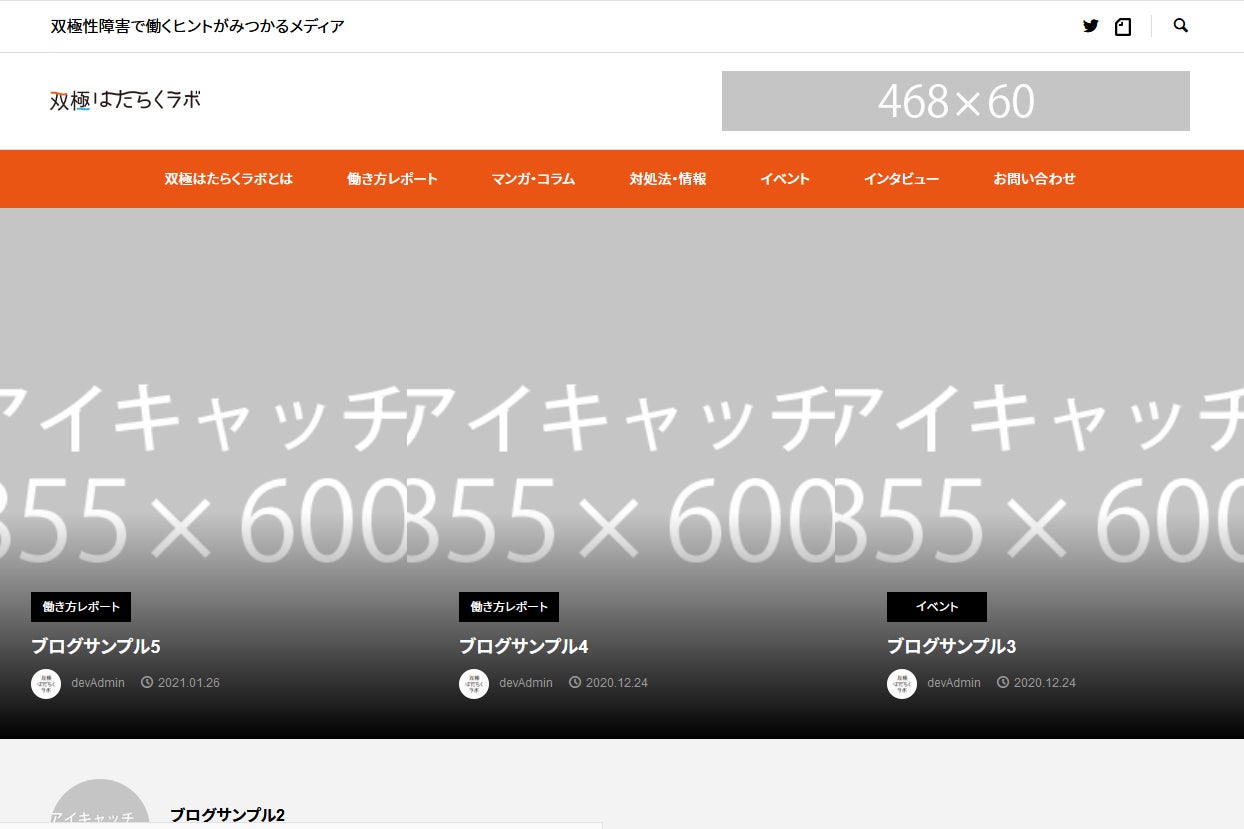Click the 468×60 banner advertisement
Screen dimensions: 1244x829
(x=955, y=101)
